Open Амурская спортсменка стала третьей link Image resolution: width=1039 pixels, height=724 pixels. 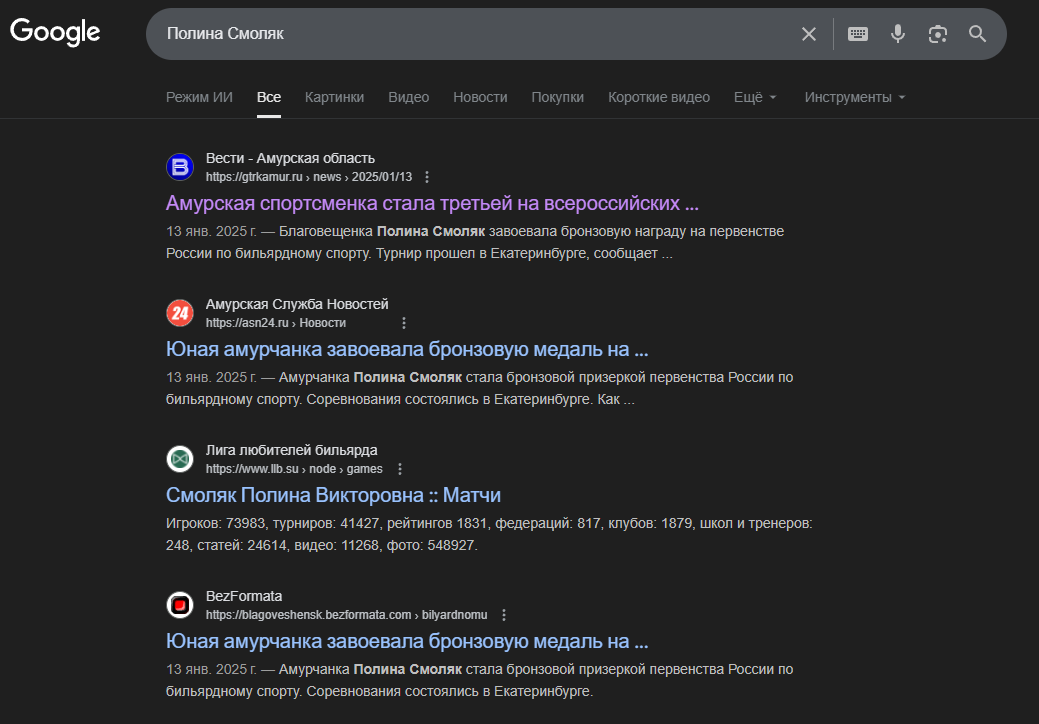click(432, 203)
